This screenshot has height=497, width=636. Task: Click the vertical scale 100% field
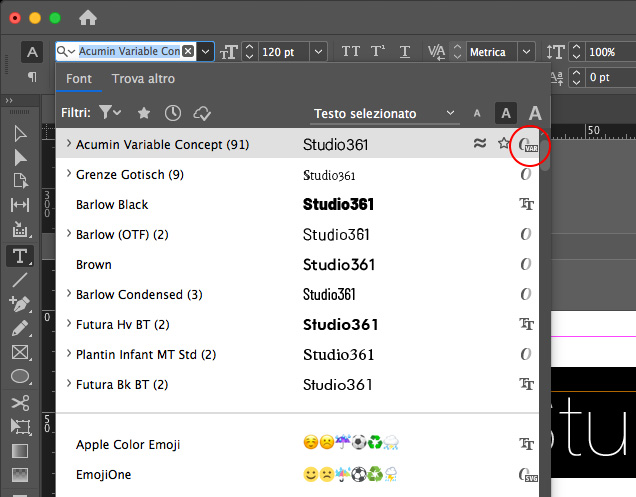(609, 52)
